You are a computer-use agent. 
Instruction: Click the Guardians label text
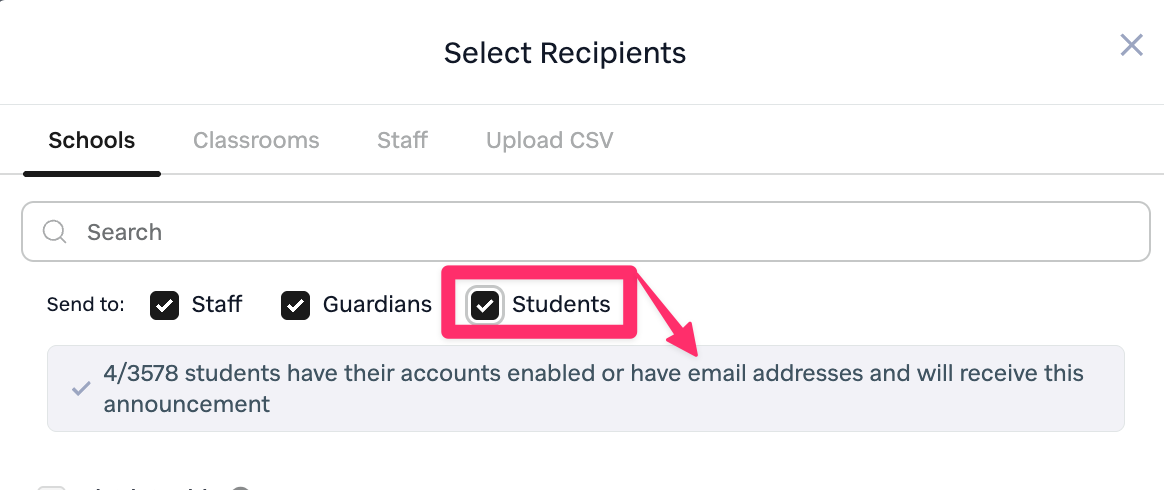[x=377, y=305]
